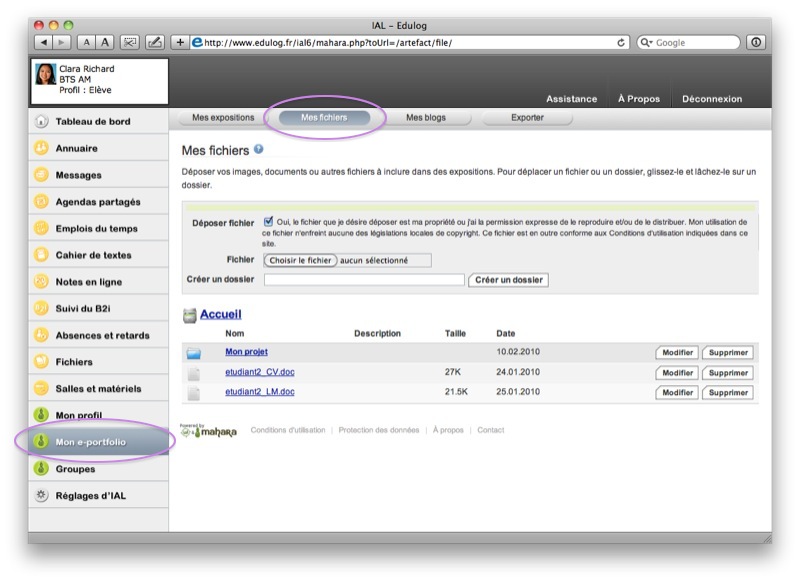The image size is (800, 582).
Task: Toggle the copyright permission checkbox
Action: point(268,222)
